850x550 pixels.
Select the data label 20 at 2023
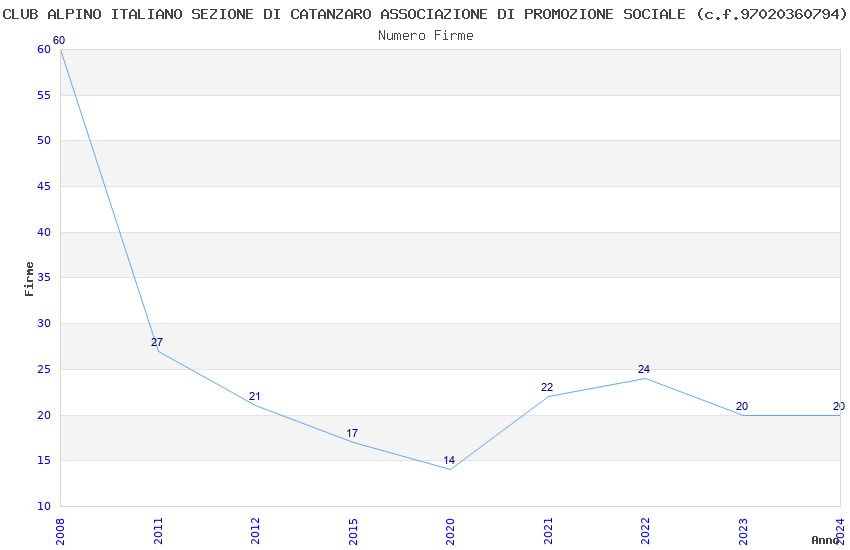pos(742,406)
